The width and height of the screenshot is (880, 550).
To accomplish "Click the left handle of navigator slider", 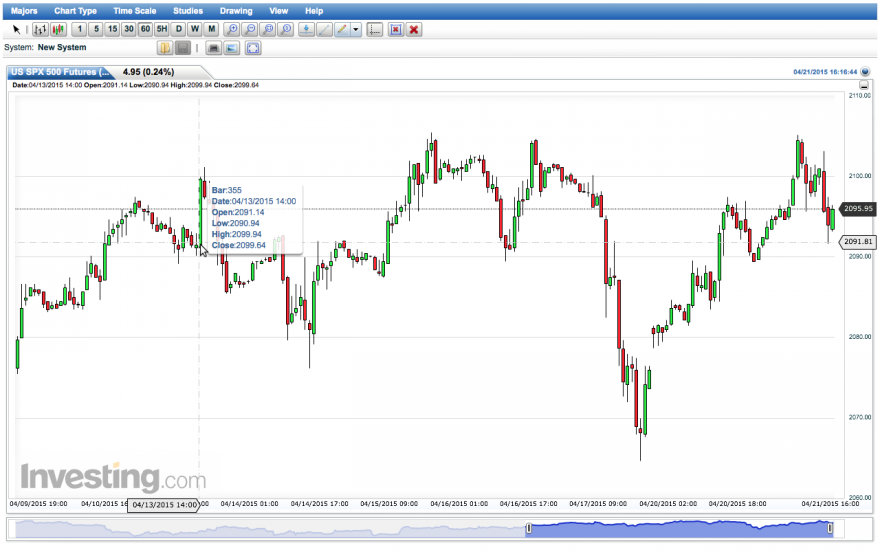I will pyautogui.click(x=528, y=528).
